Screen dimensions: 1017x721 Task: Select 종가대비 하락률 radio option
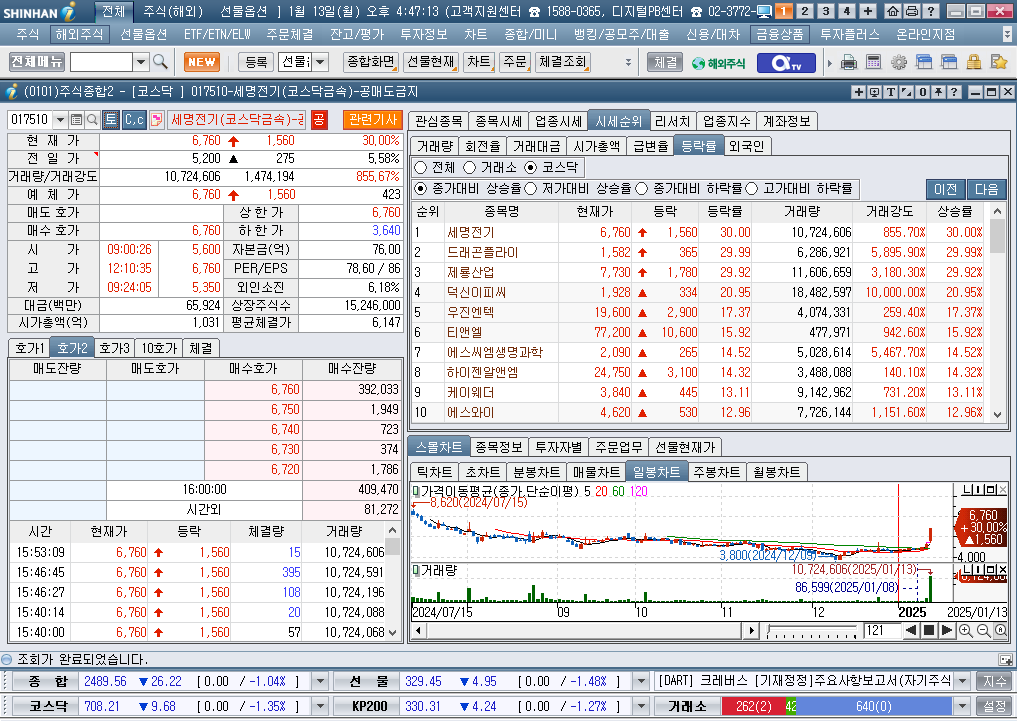[641, 189]
